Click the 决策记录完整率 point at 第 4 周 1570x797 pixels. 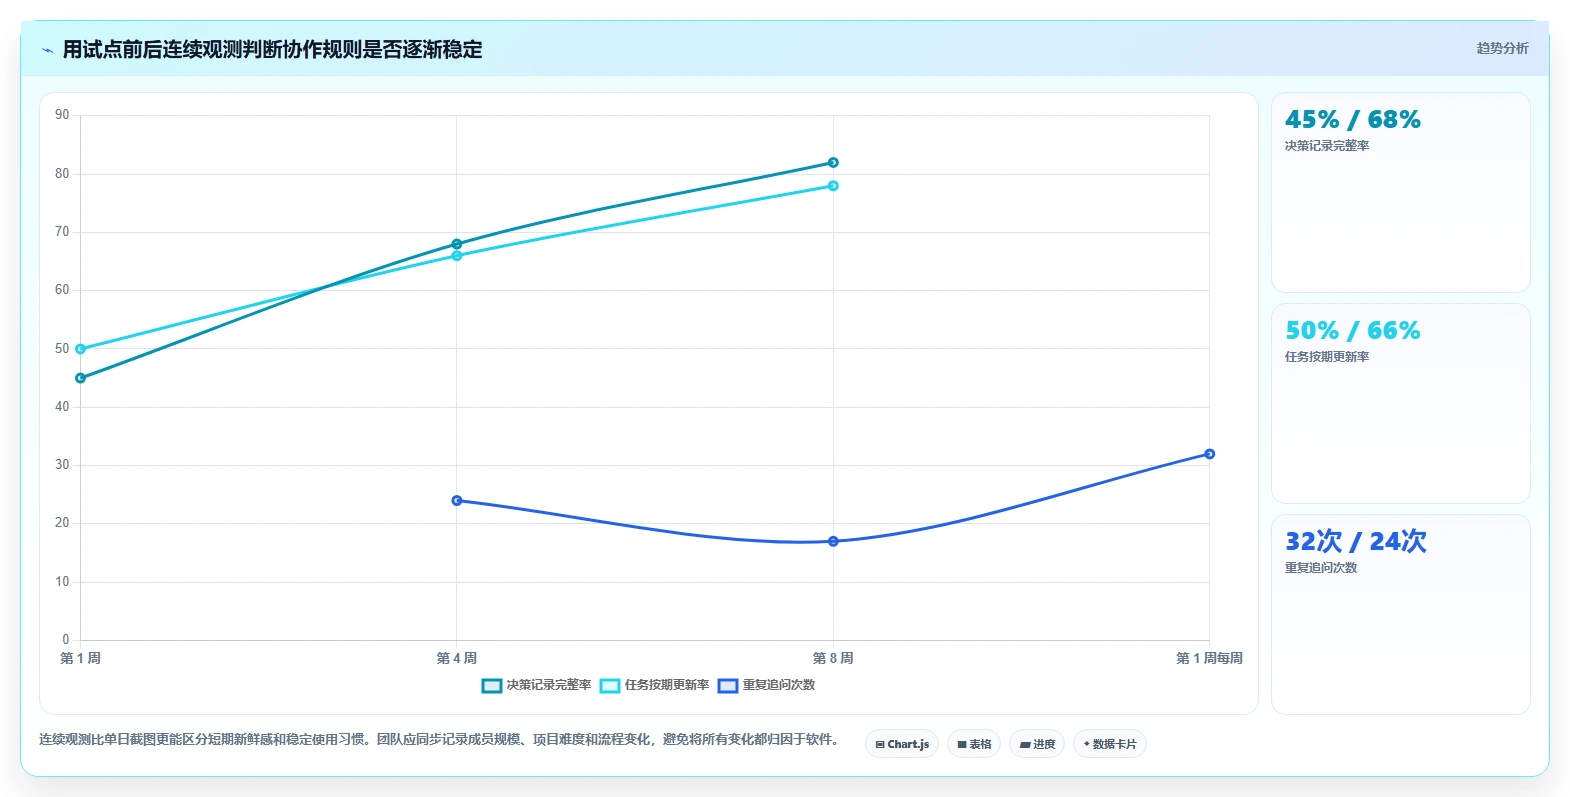coord(457,244)
